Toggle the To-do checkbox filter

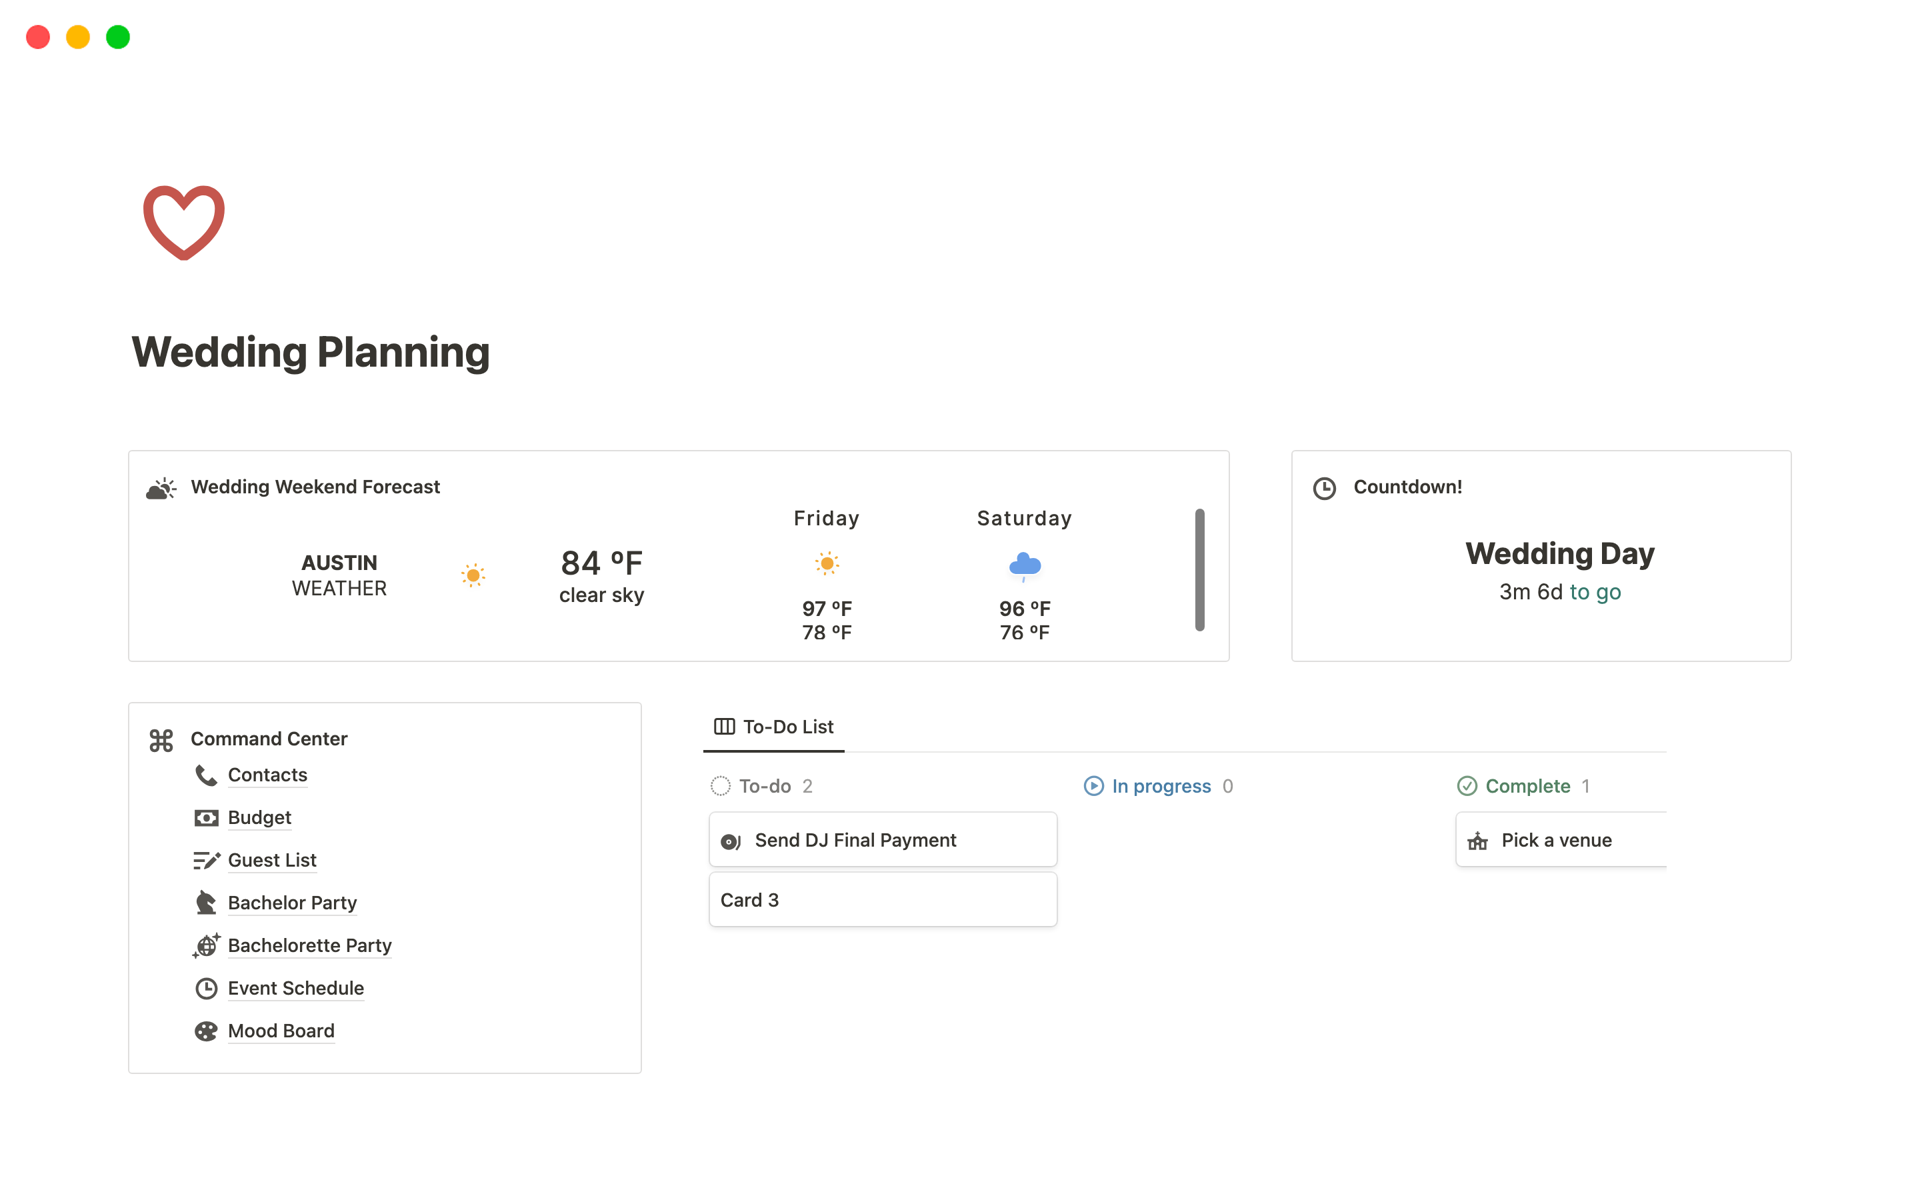pyautogui.click(x=720, y=785)
